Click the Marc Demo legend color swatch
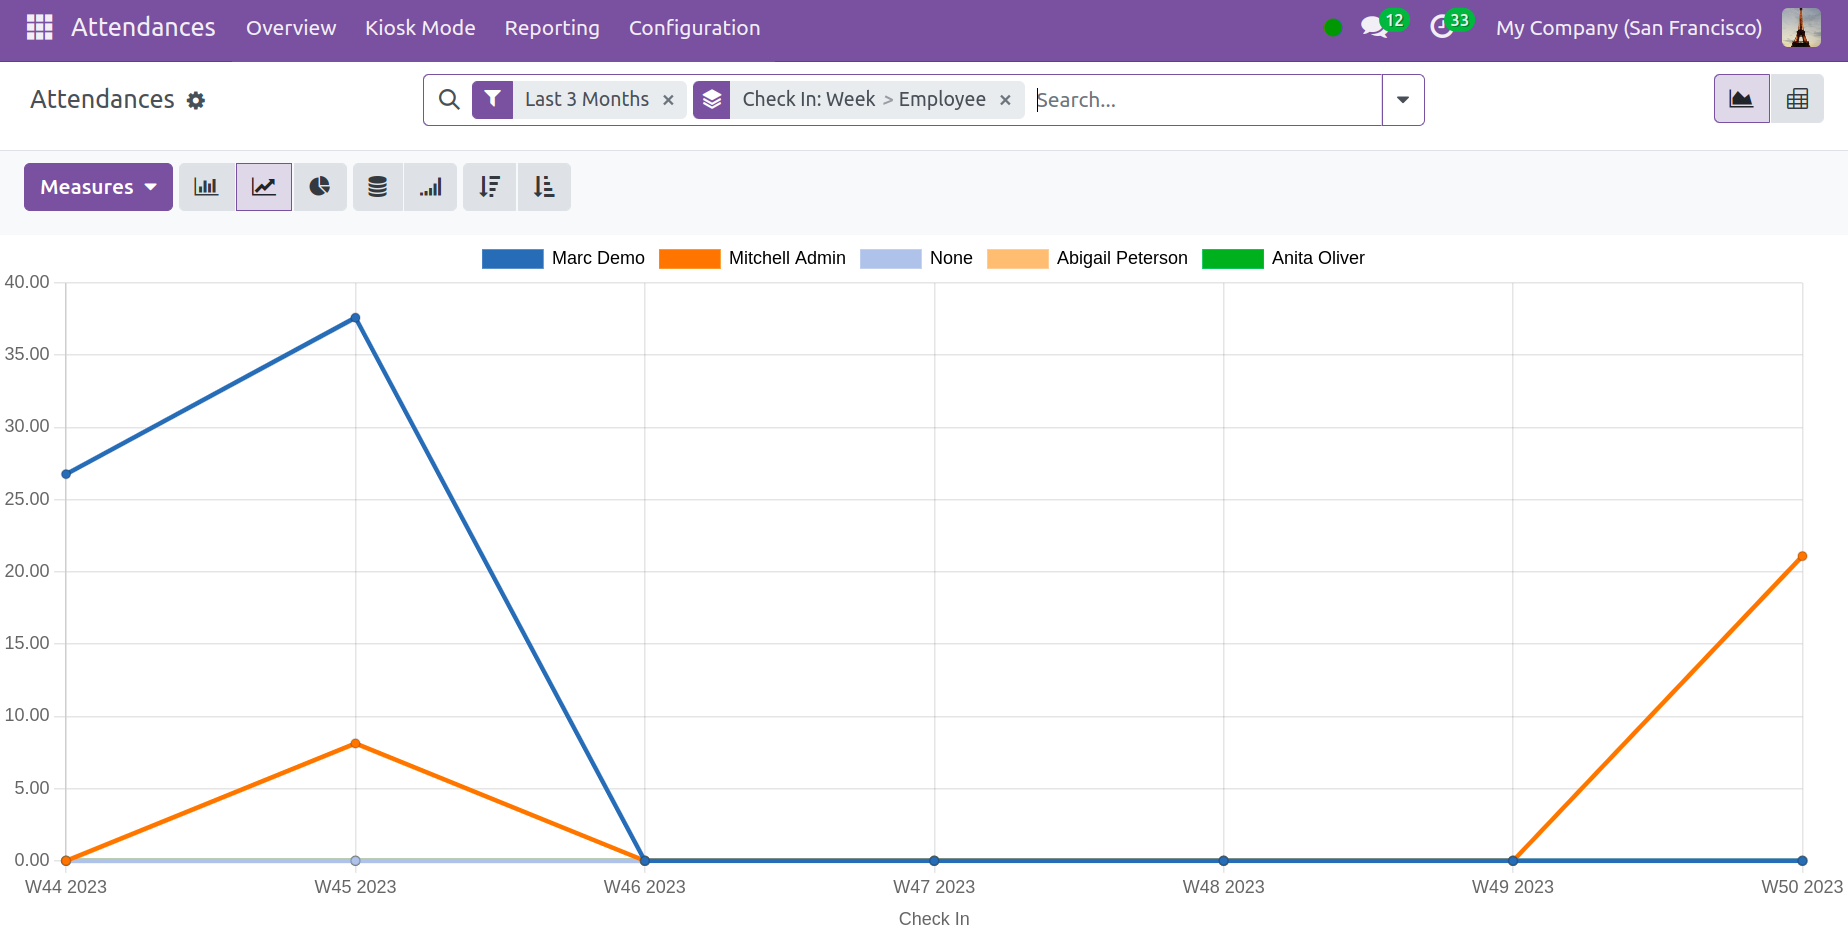The image size is (1848, 937). [x=512, y=259]
